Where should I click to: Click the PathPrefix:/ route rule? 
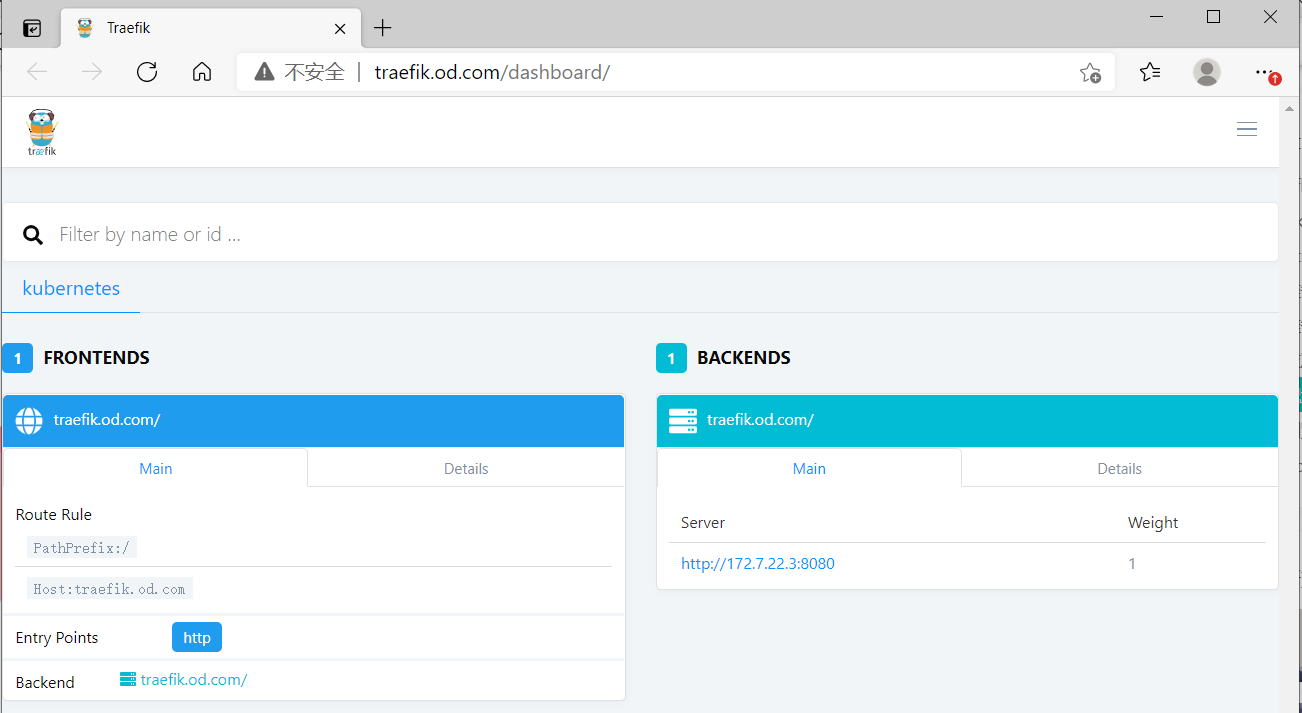tap(82, 548)
